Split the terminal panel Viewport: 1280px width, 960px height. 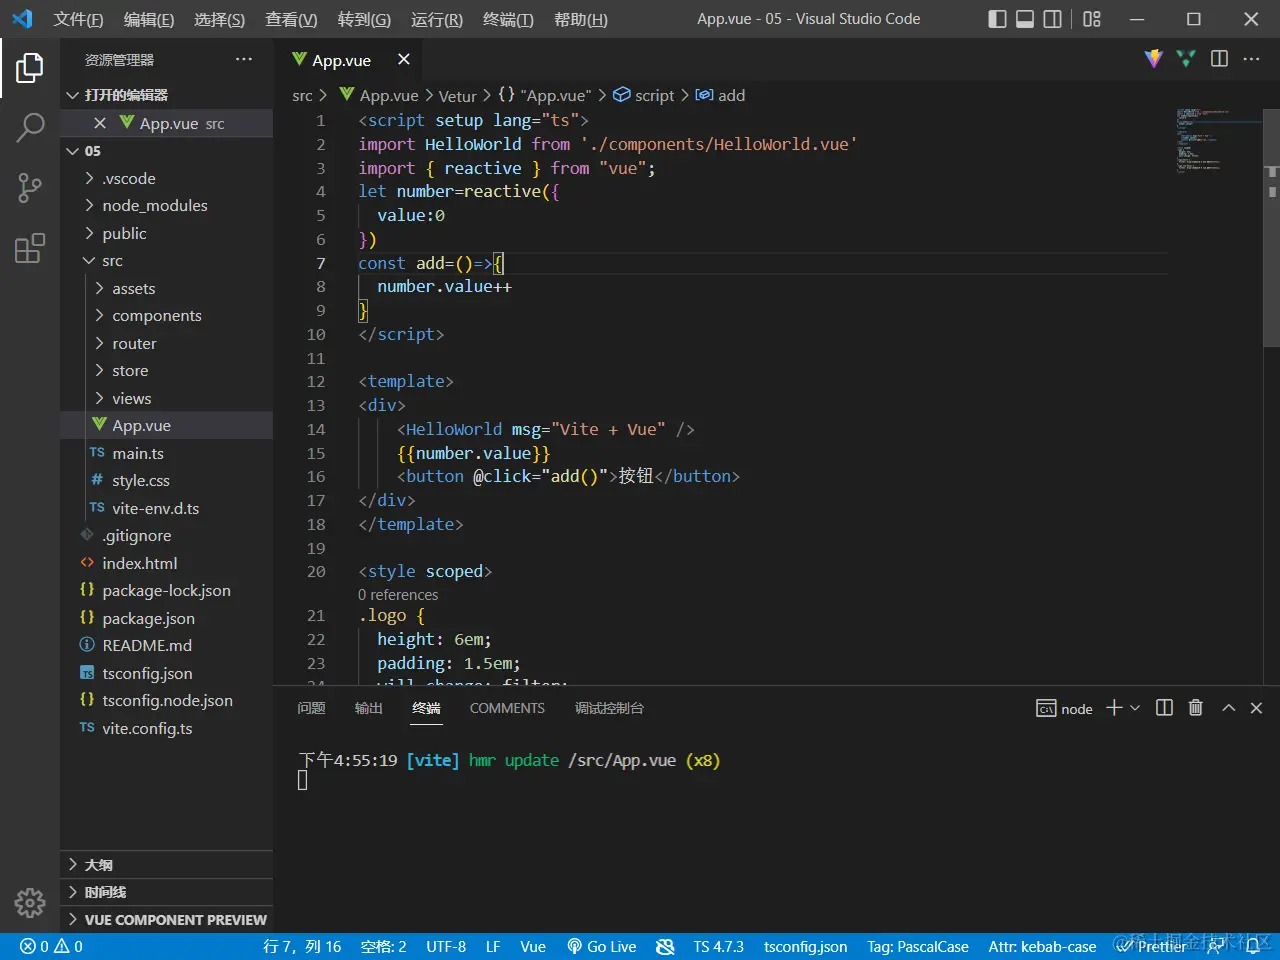pyautogui.click(x=1164, y=708)
